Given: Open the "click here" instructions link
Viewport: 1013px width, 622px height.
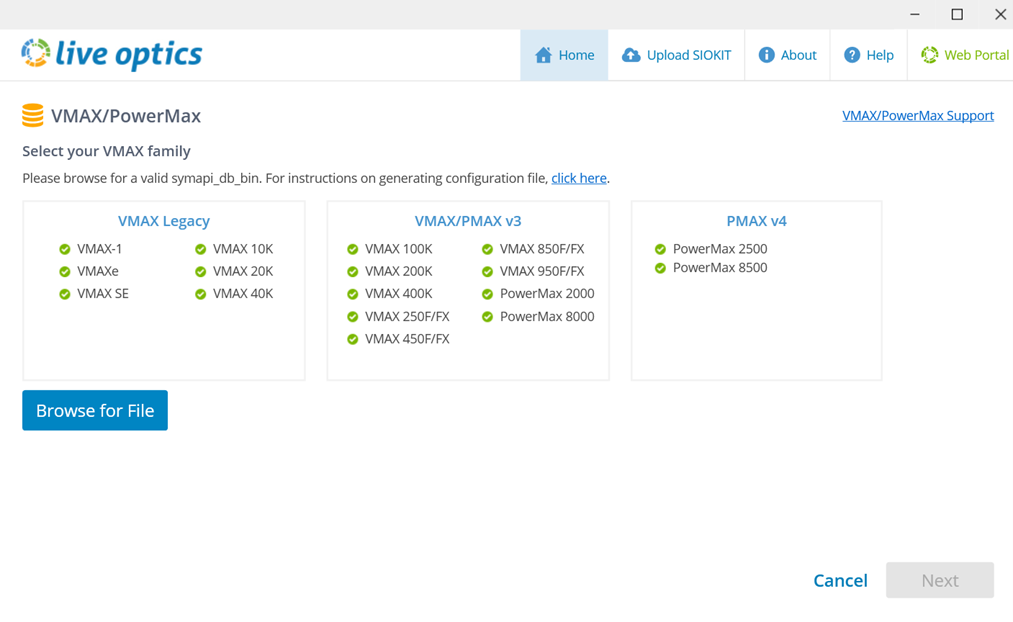Looking at the screenshot, I should pyautogui.click(x=579, y=177).
